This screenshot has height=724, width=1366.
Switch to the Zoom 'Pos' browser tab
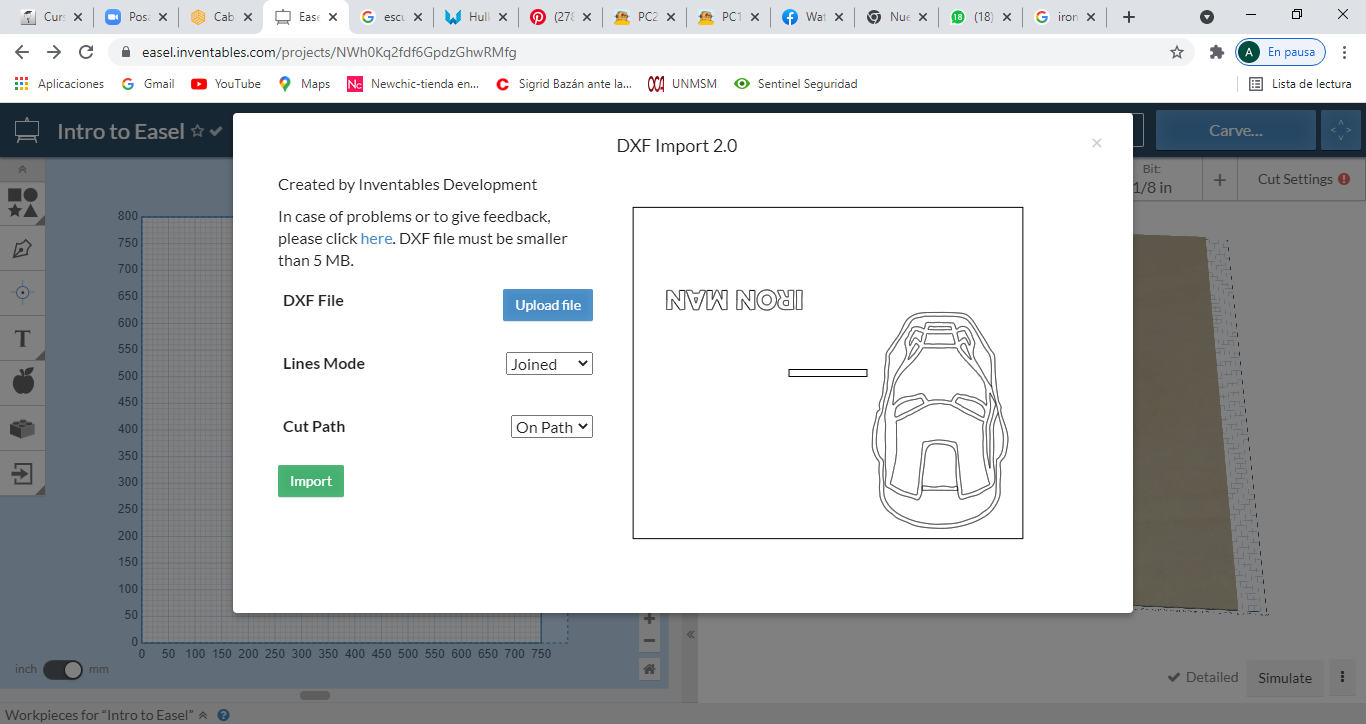coord(135,17)
